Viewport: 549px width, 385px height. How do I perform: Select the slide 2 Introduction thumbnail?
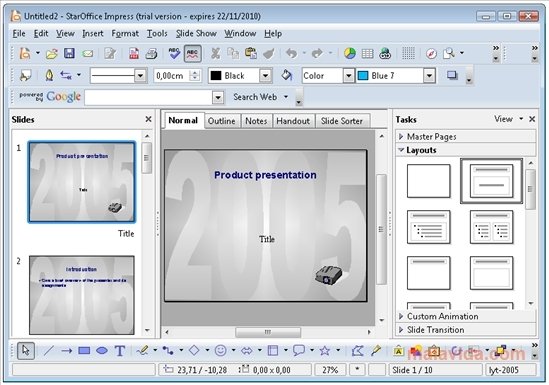(82, 295)
